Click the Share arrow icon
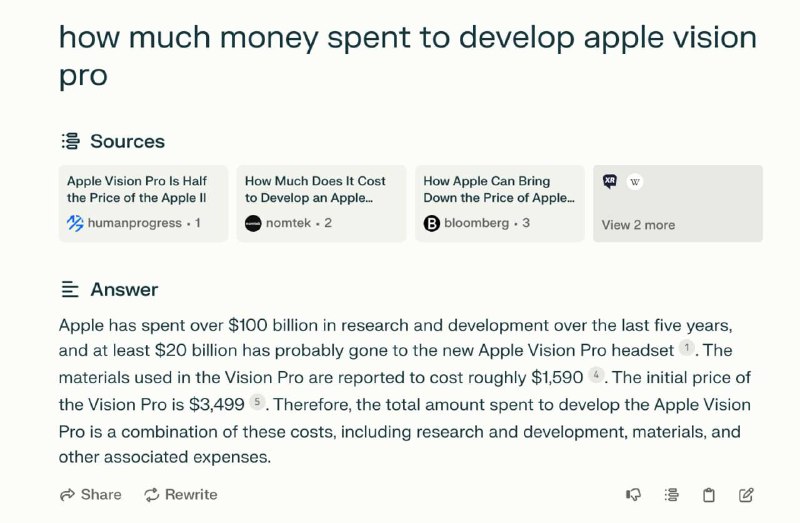The height and width of the screenshot is (523, 800). click(67, 494)
